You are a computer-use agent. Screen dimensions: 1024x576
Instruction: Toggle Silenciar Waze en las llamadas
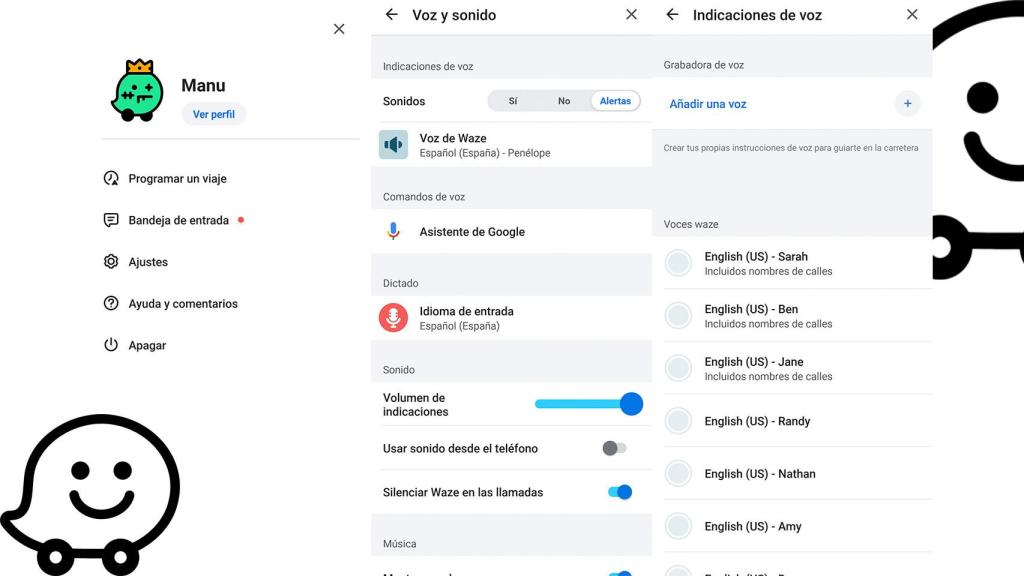pos(620,492)
